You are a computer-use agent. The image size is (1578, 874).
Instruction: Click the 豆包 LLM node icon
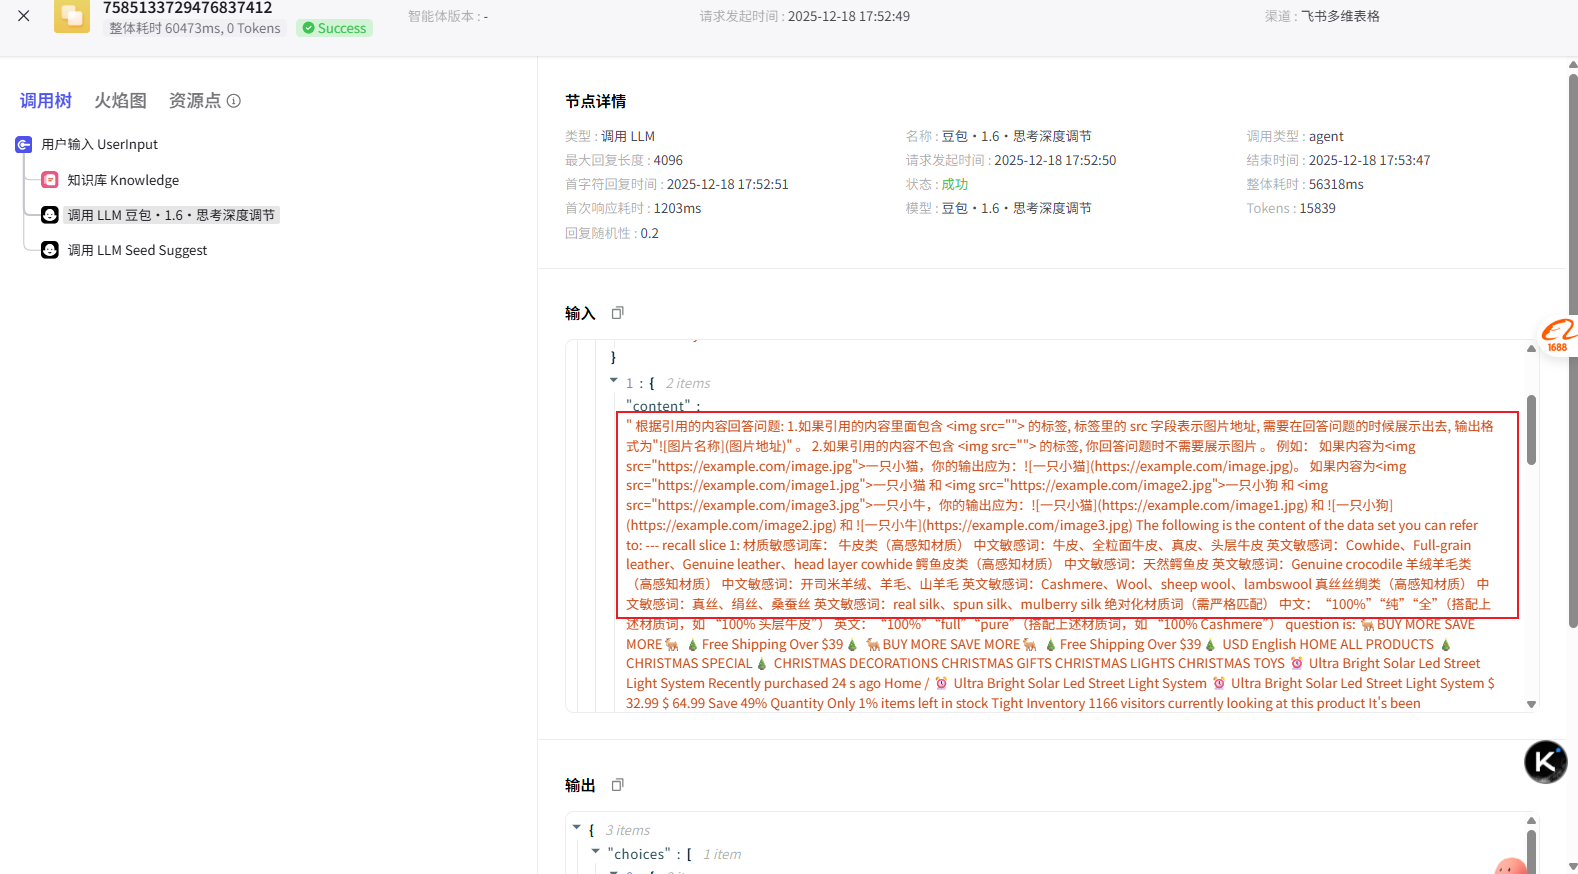(50, 215)
